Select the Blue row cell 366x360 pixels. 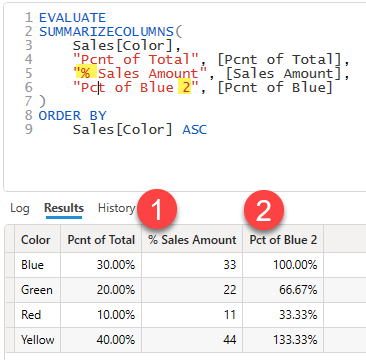[38, 265]
